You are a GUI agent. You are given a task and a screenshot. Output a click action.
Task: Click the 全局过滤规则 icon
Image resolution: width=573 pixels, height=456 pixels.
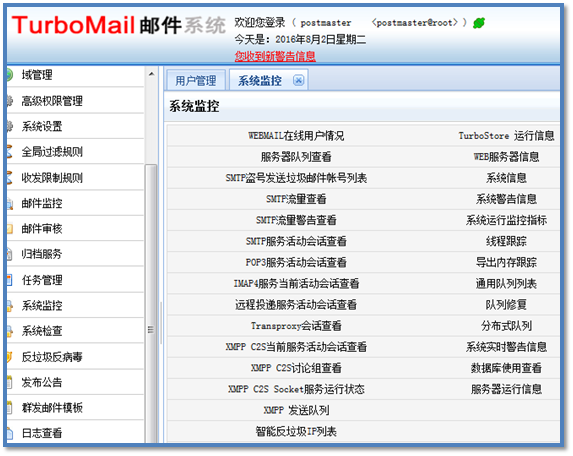click(x=10, y=152)
